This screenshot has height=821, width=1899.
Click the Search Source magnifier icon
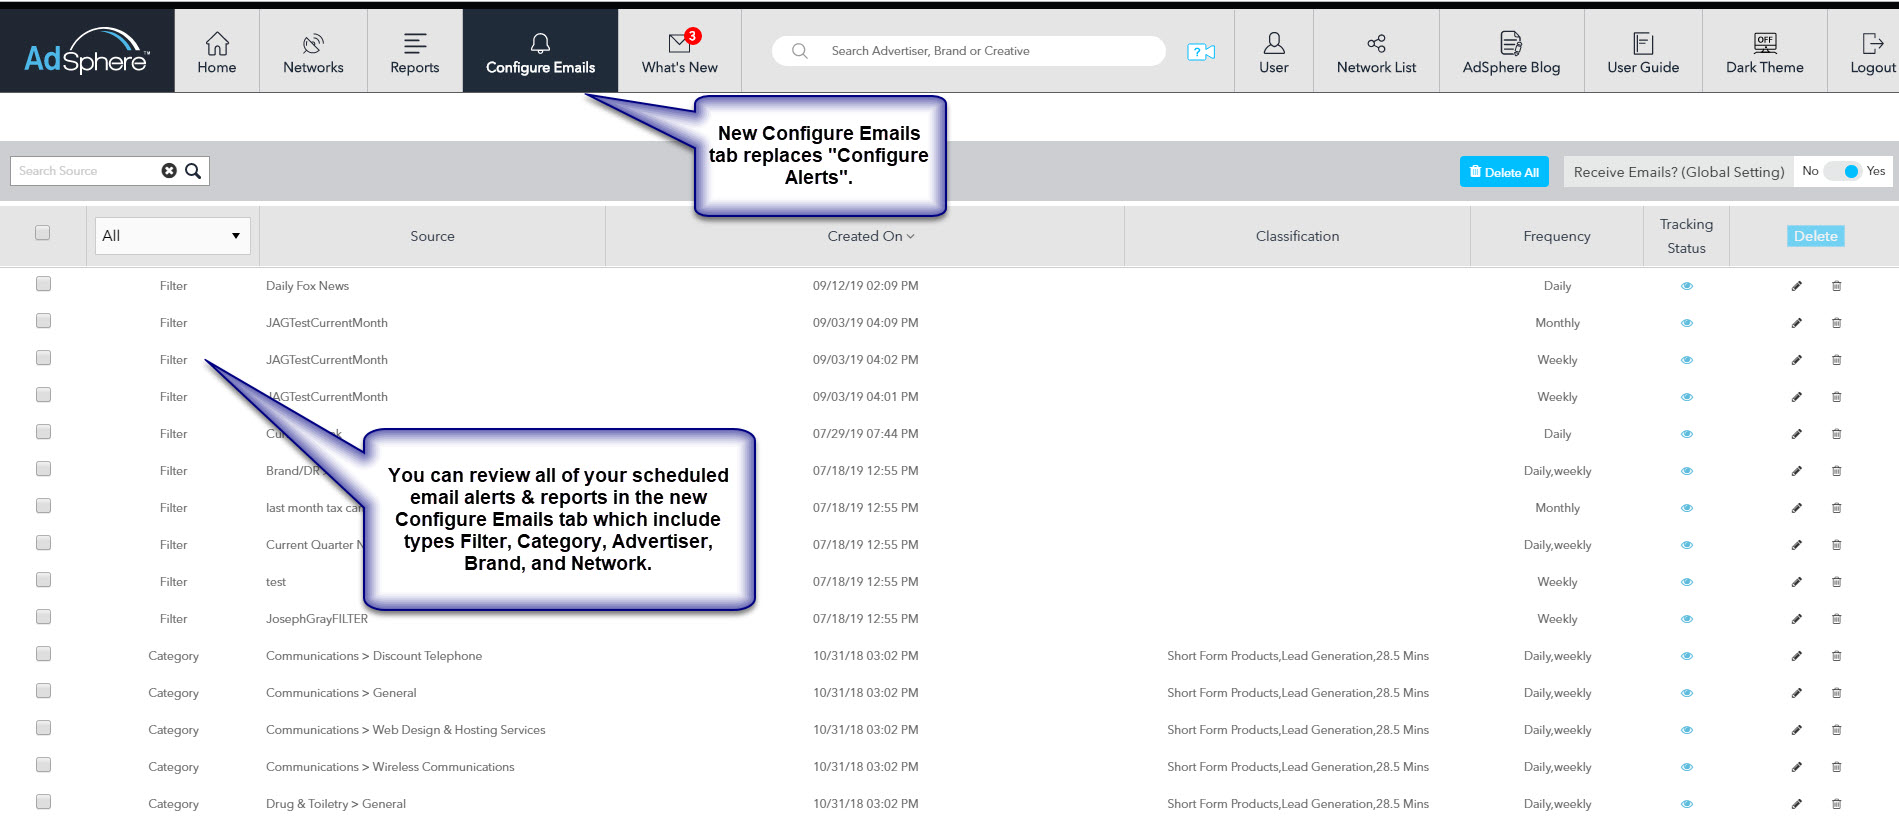[x=193, y=171]
